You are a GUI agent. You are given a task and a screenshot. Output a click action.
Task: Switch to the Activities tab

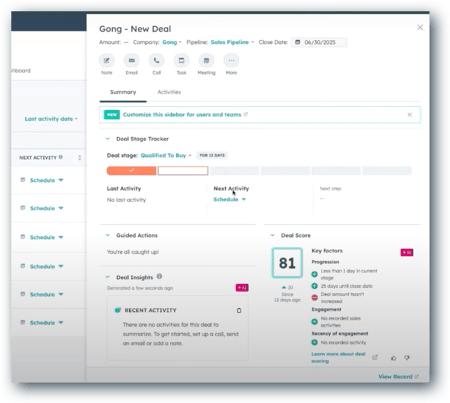[x=169, y=92]
